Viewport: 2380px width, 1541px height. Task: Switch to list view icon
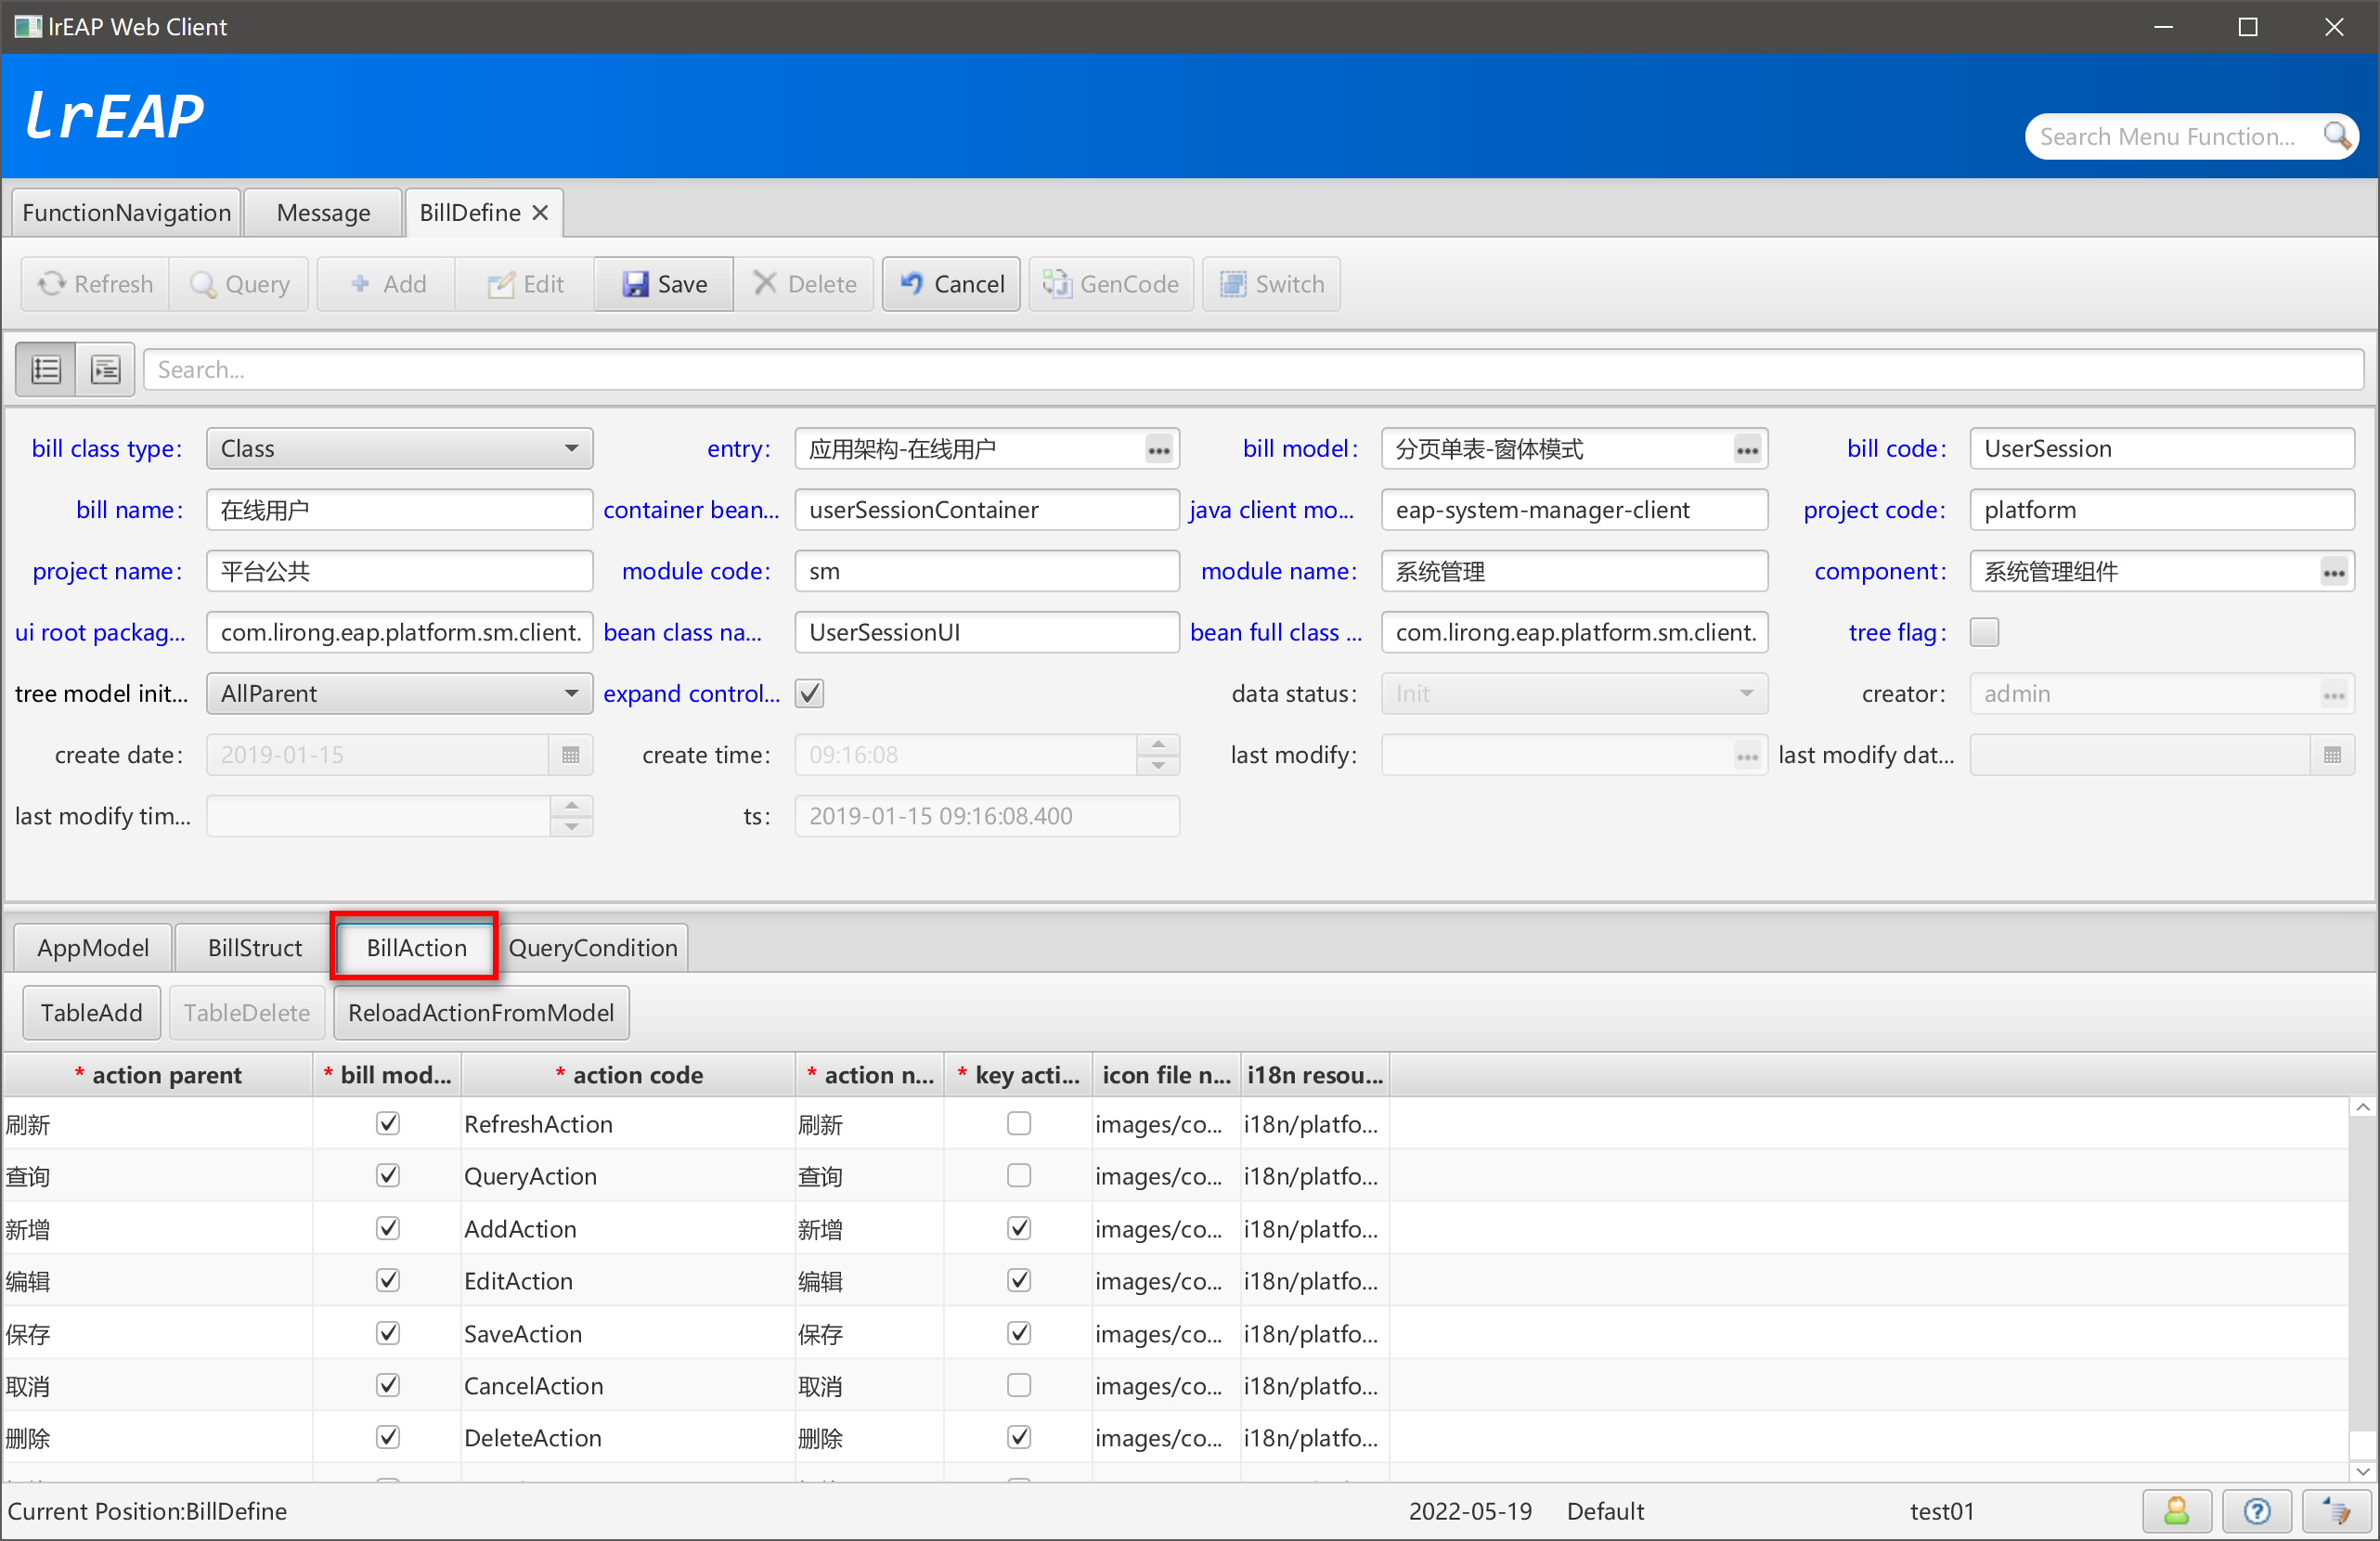pos(46,370)
